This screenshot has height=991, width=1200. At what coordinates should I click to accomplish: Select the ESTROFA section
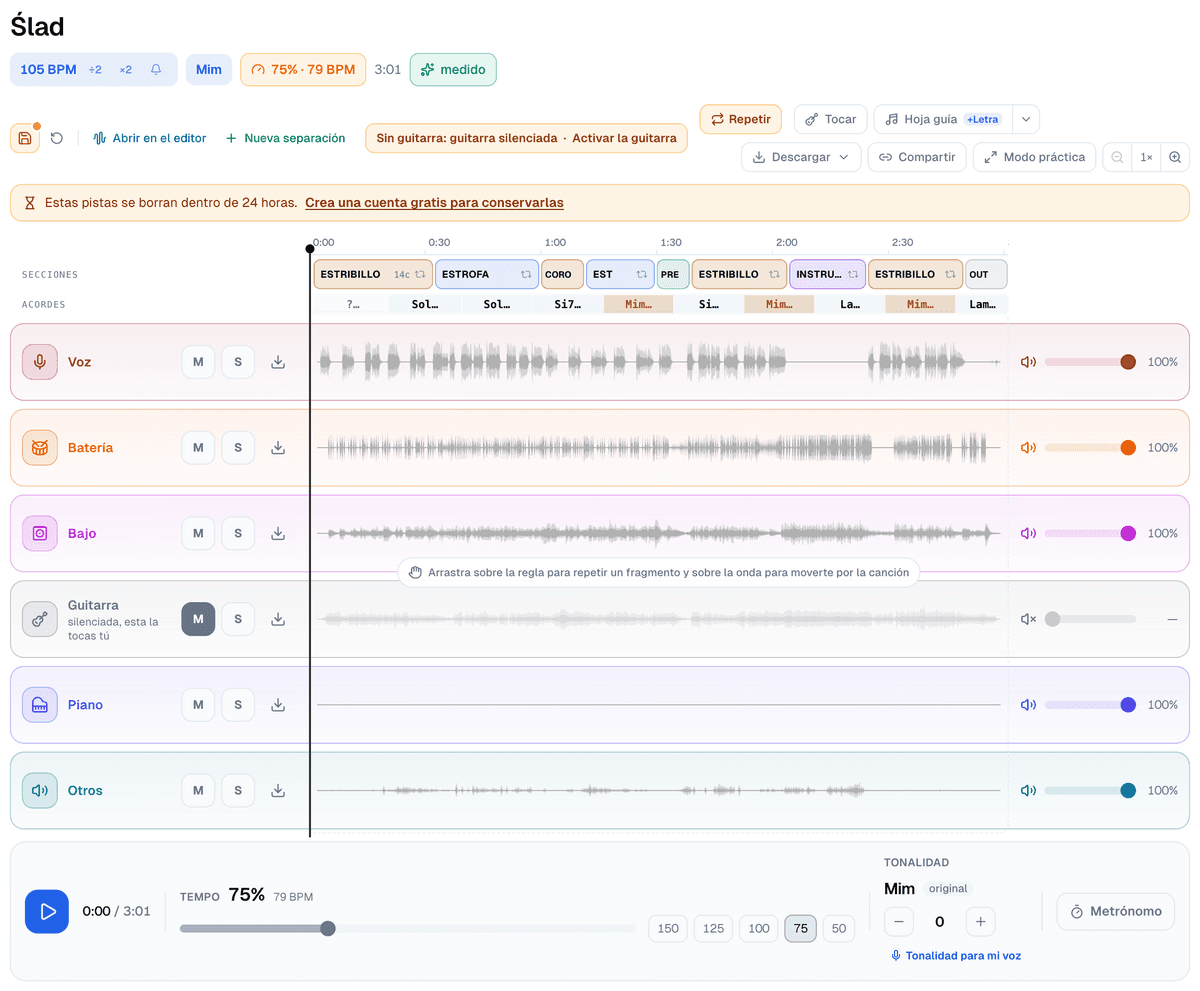point(487,274)
